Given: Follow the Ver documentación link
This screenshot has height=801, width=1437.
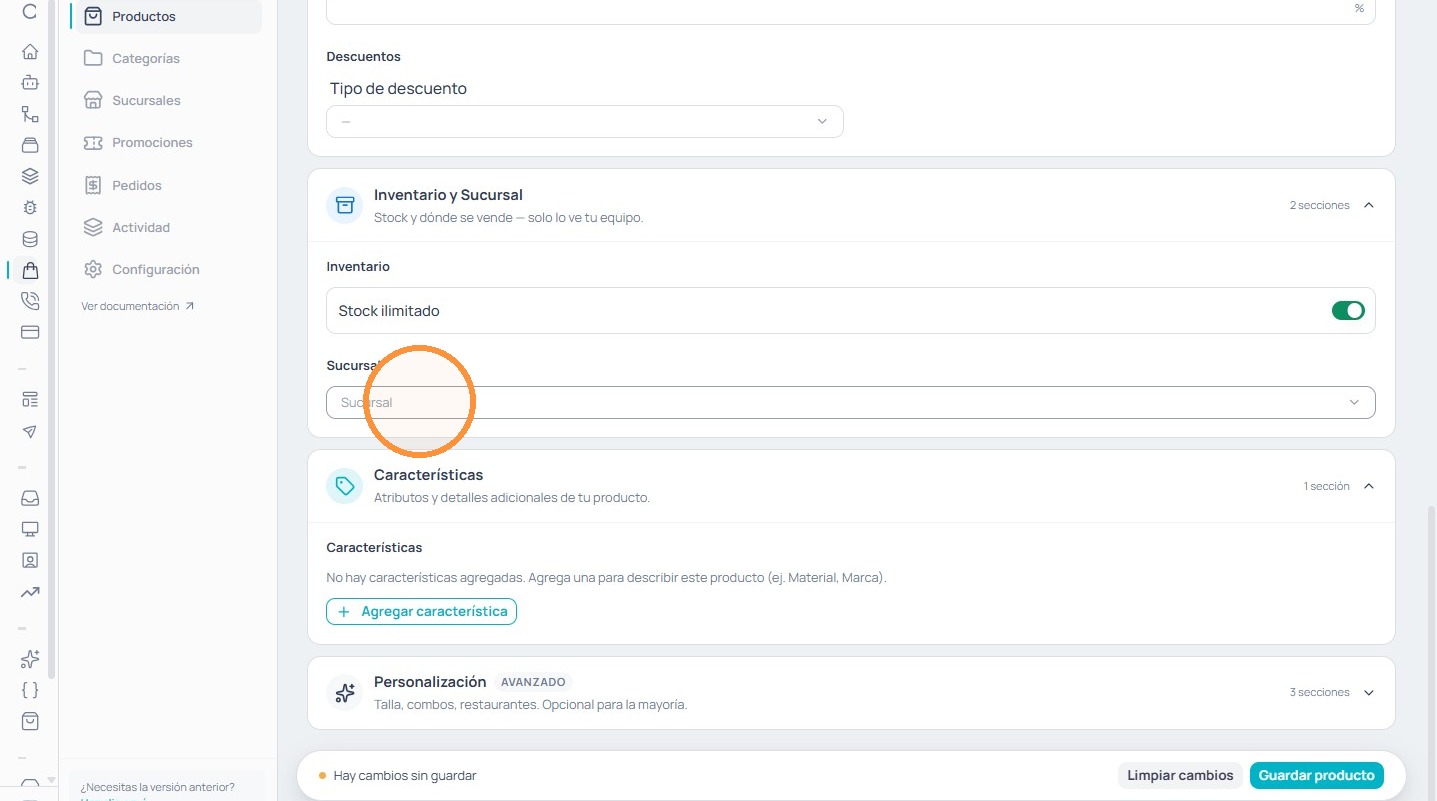Looking at the screenshot, I should point(138,306).
